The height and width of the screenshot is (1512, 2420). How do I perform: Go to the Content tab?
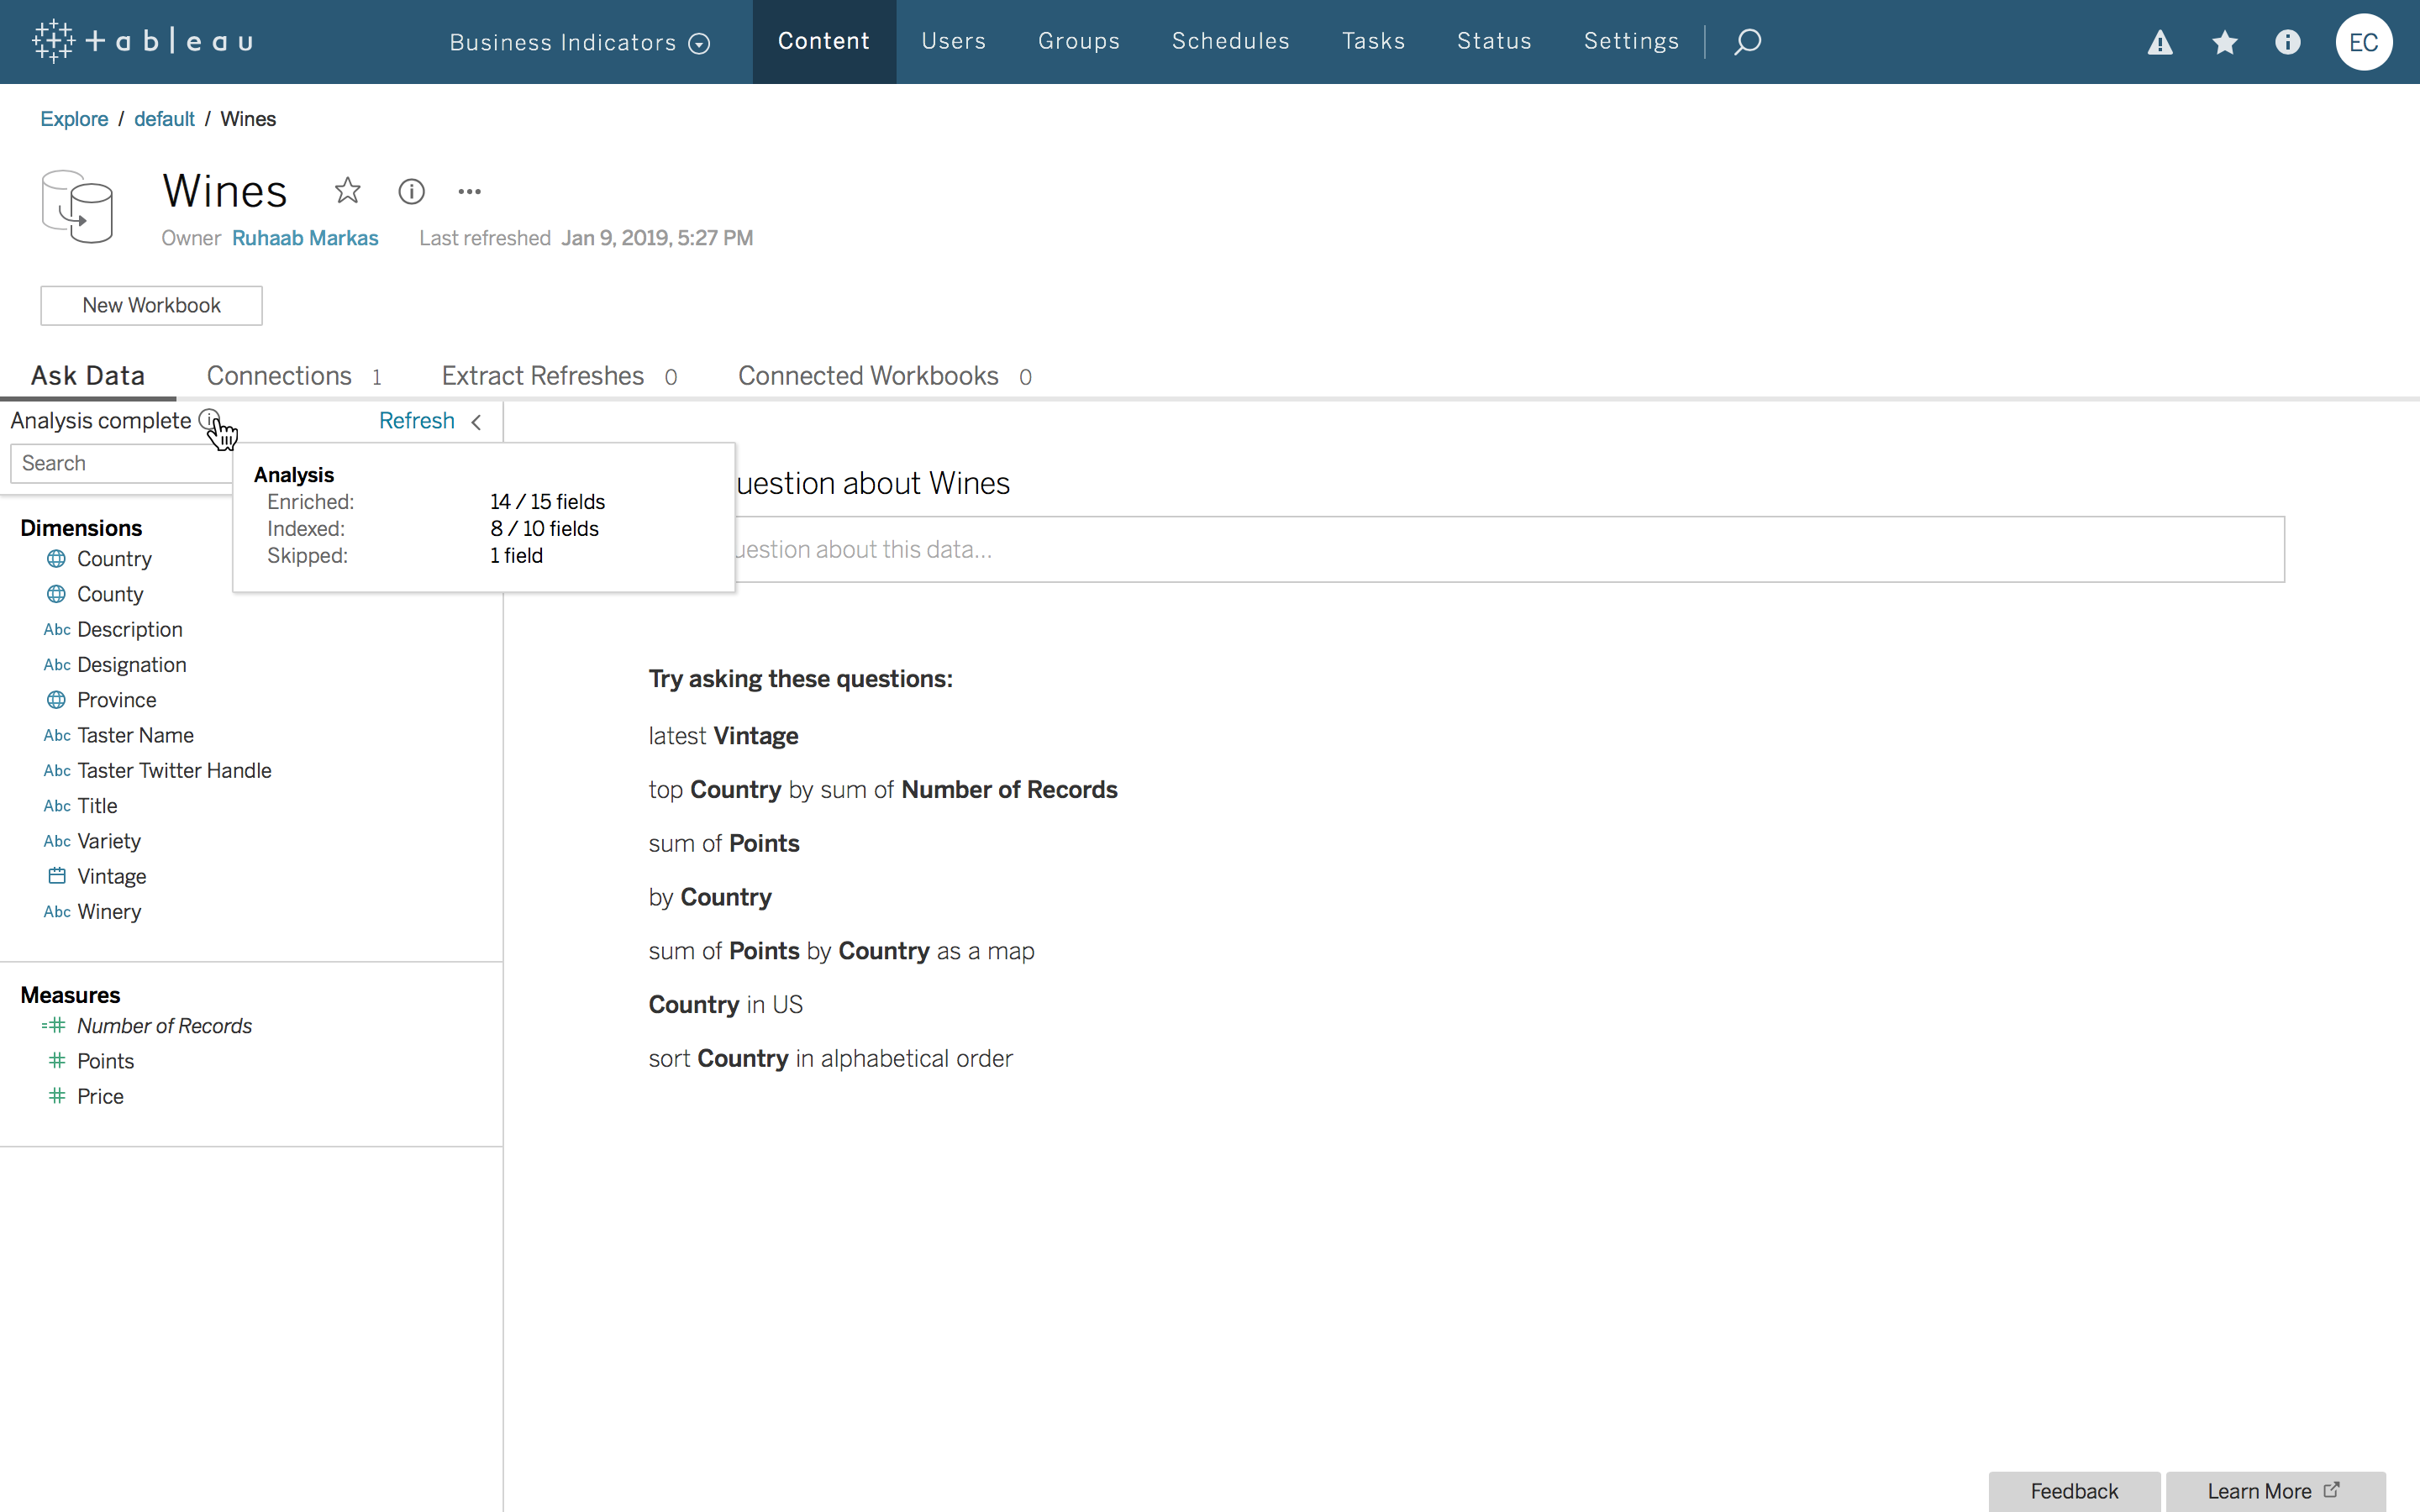point(824,41)
